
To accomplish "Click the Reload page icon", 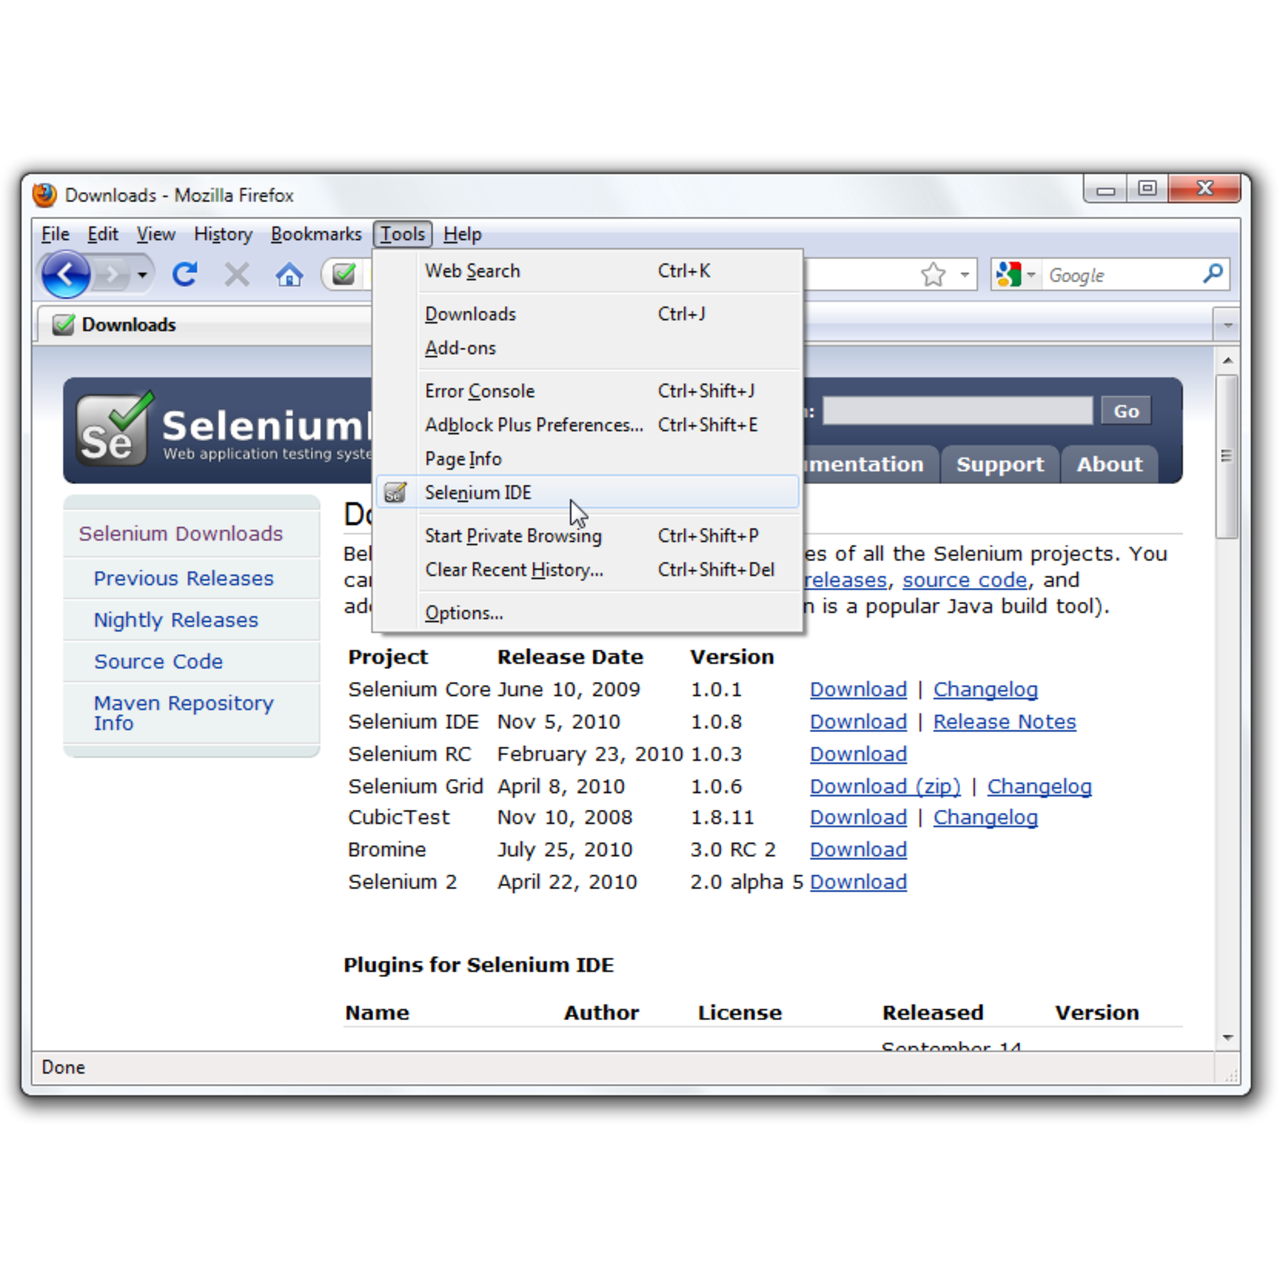I will coord(185,274).
